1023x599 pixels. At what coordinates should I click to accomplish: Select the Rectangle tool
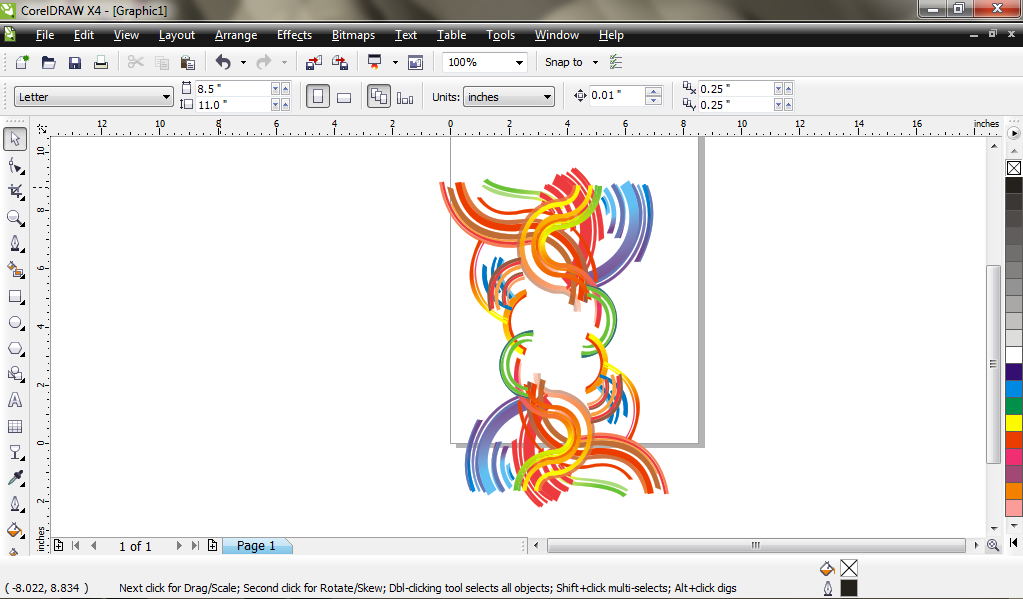(15, 296)
